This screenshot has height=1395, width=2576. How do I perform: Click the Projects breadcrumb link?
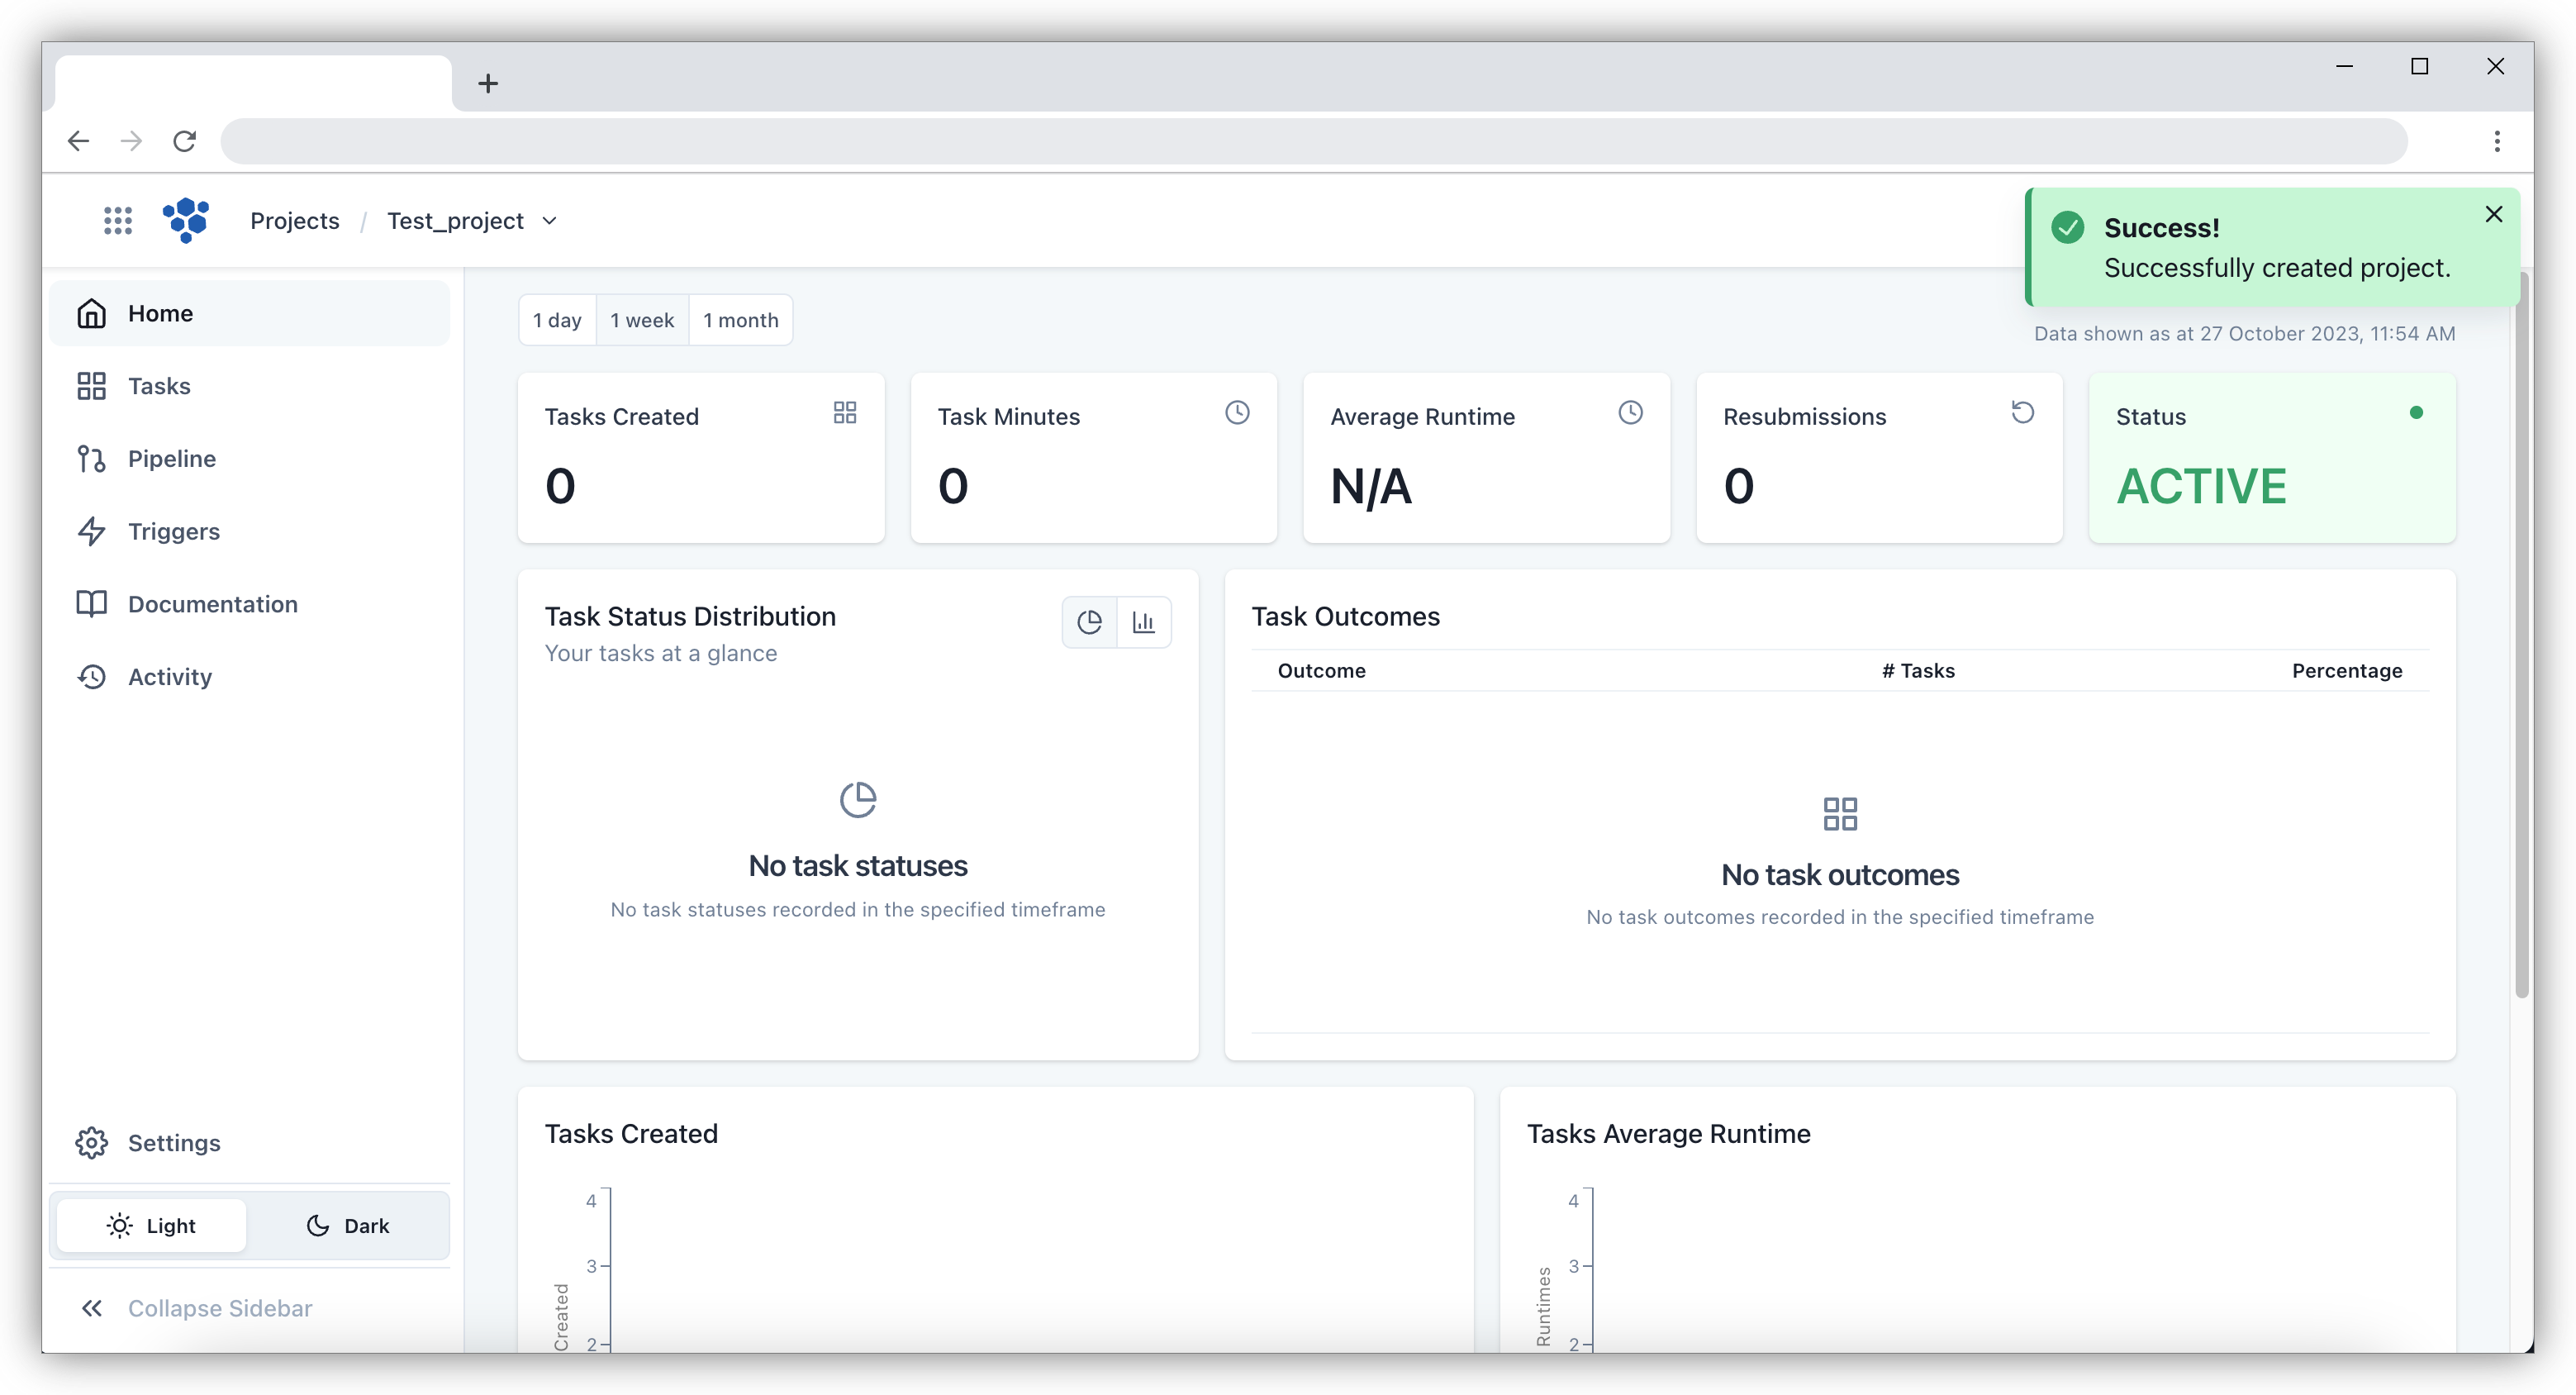tap(295, 221)
